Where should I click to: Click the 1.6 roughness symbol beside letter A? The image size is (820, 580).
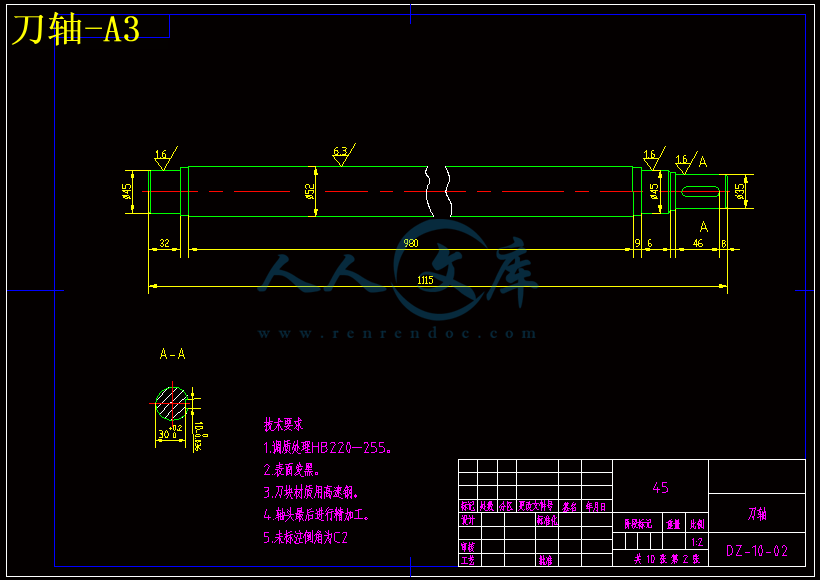click(x=686, y=162)
